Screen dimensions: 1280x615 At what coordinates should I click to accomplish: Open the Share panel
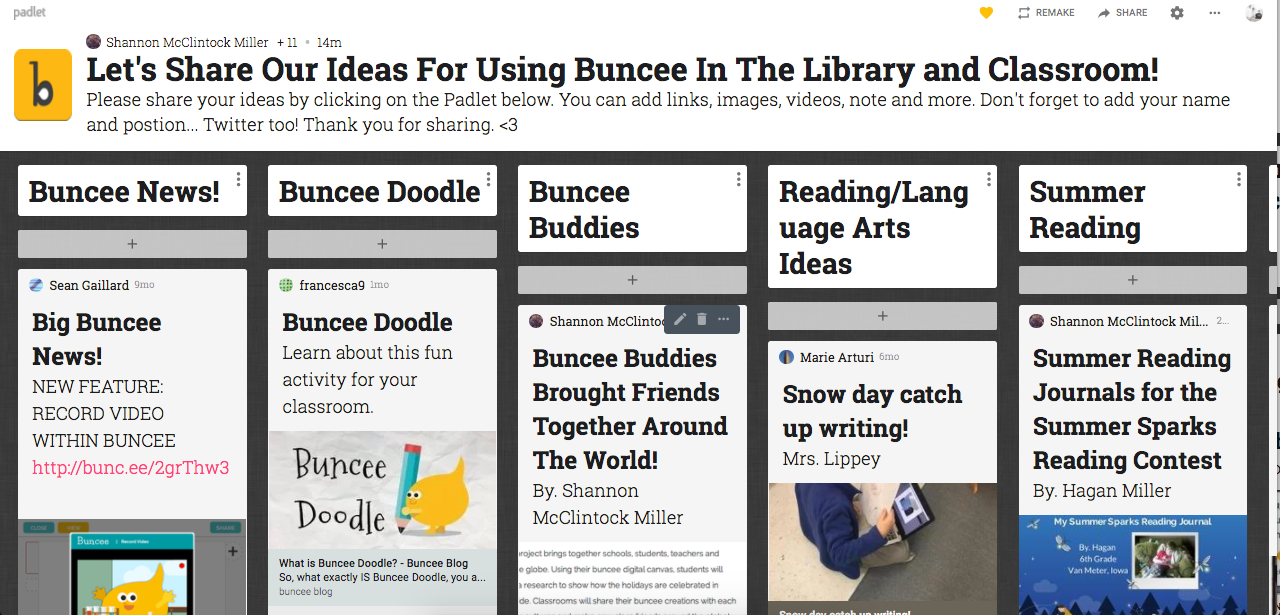[x=1122, y=13]
